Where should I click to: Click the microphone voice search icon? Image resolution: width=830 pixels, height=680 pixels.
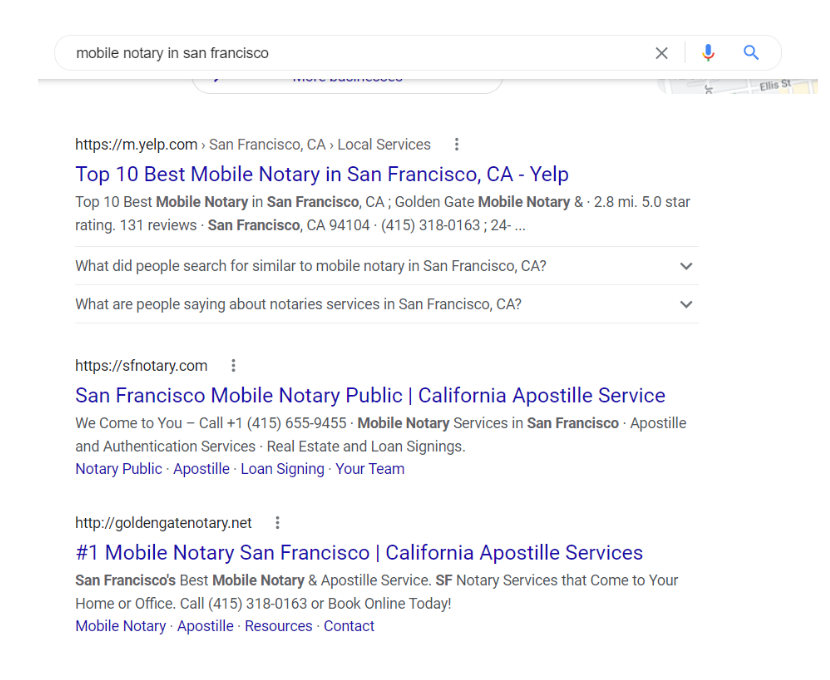pos(709,53)
